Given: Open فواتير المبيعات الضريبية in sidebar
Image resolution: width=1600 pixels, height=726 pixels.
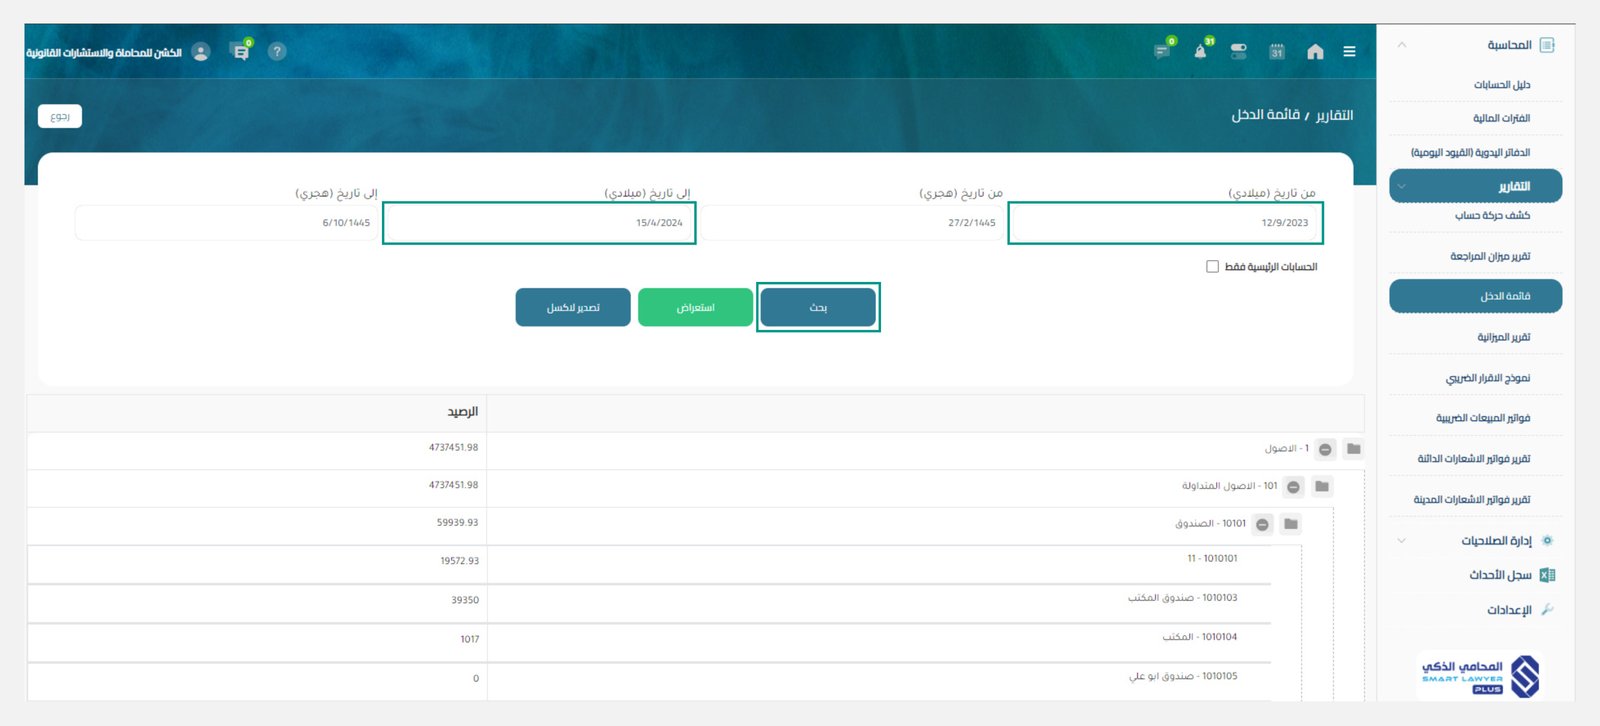Looking at the screenshot, I should (x=1483, y=418).
